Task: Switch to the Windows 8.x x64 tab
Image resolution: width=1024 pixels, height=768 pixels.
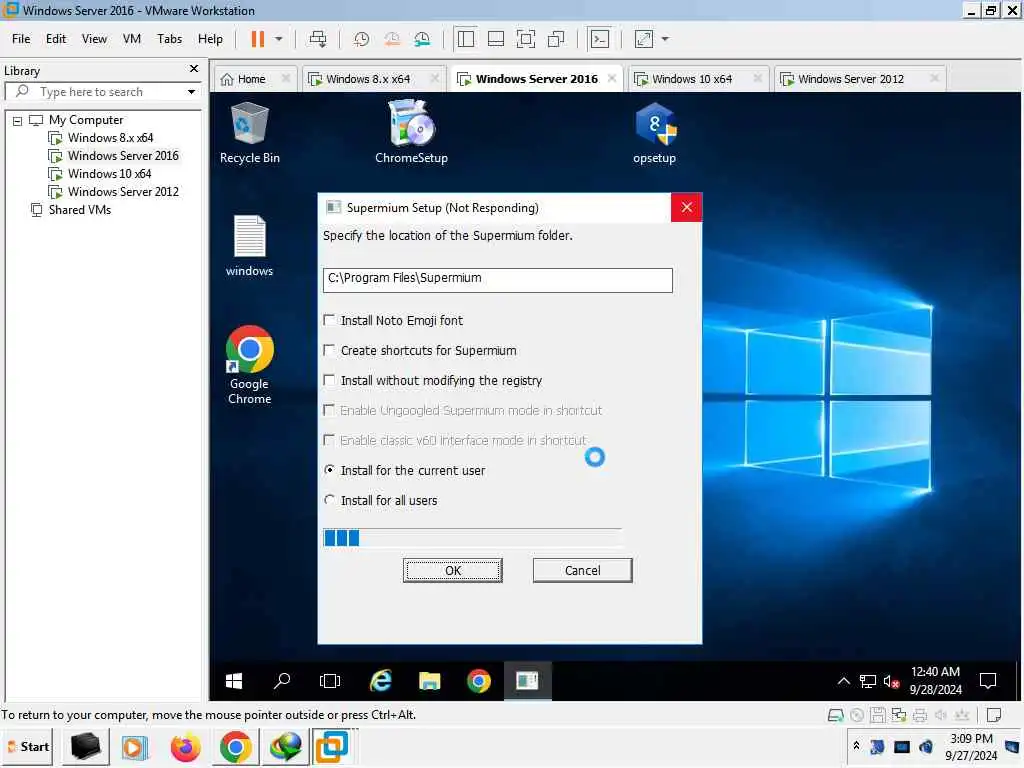Action: (x=368, y=79)
